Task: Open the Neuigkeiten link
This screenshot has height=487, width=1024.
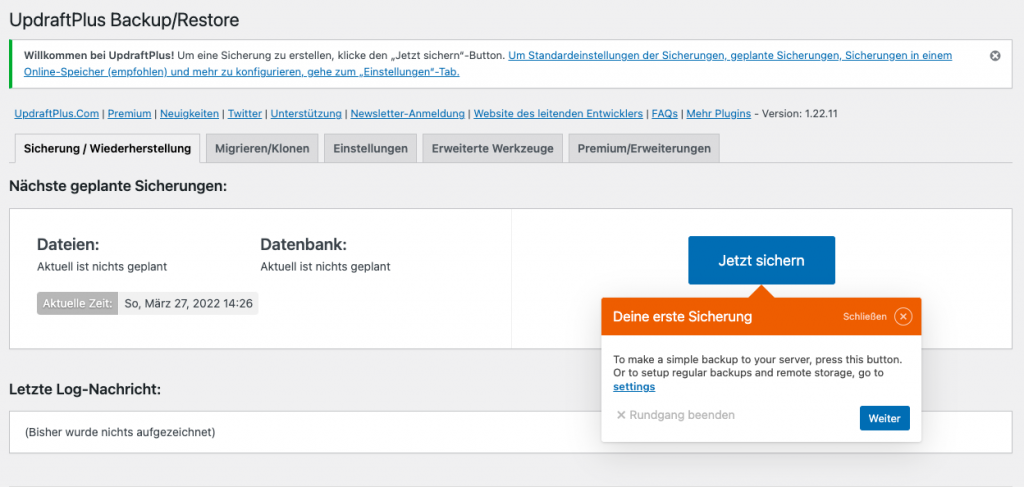Action: click(x=189, y=114)
